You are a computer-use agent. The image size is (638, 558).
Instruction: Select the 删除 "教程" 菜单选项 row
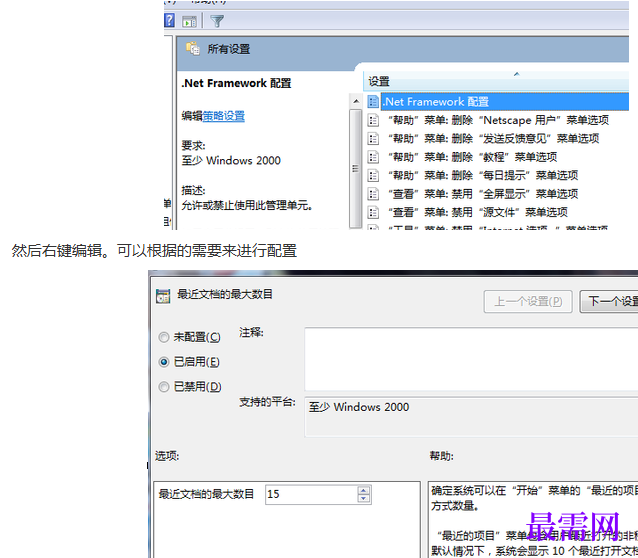click(472, 157)
